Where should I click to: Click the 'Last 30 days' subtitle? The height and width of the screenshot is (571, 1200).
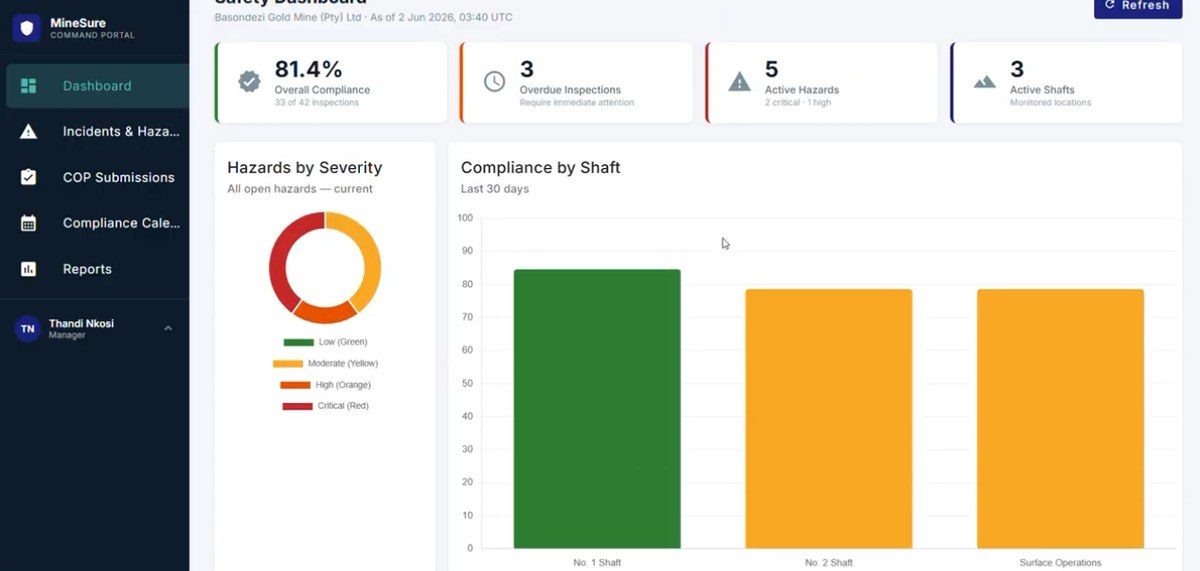pos(495,189)
